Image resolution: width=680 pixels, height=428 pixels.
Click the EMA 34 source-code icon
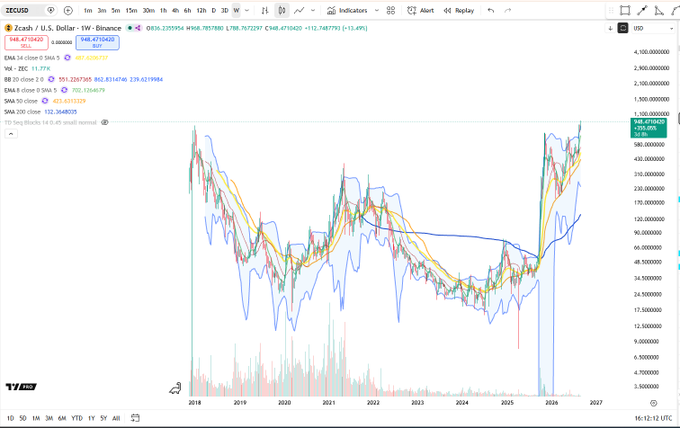pyautogui.click(x=67, y=58)
